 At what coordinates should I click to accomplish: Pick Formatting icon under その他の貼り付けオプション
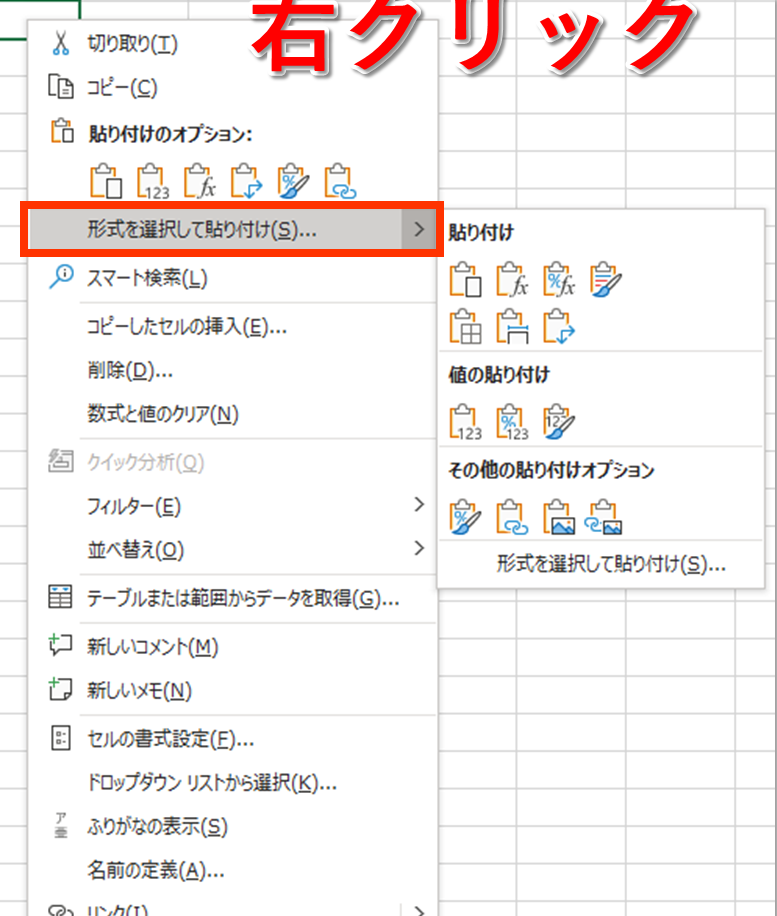click(465, 517)
